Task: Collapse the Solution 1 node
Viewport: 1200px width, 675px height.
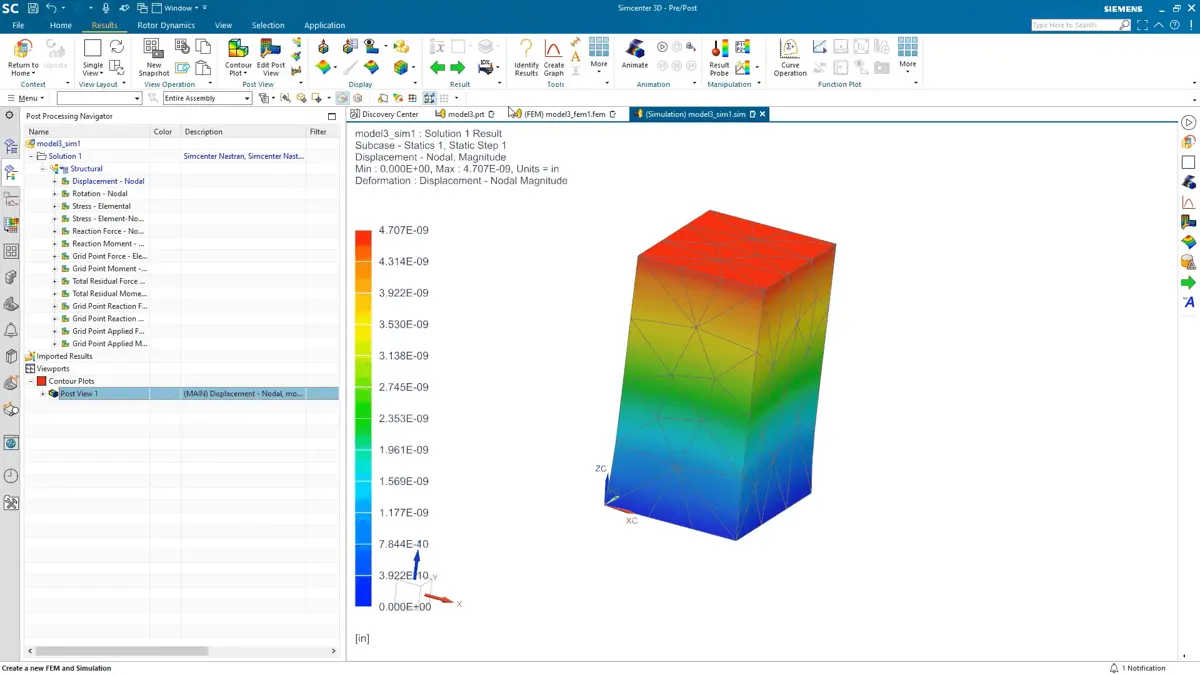Action: pos(31,156)
